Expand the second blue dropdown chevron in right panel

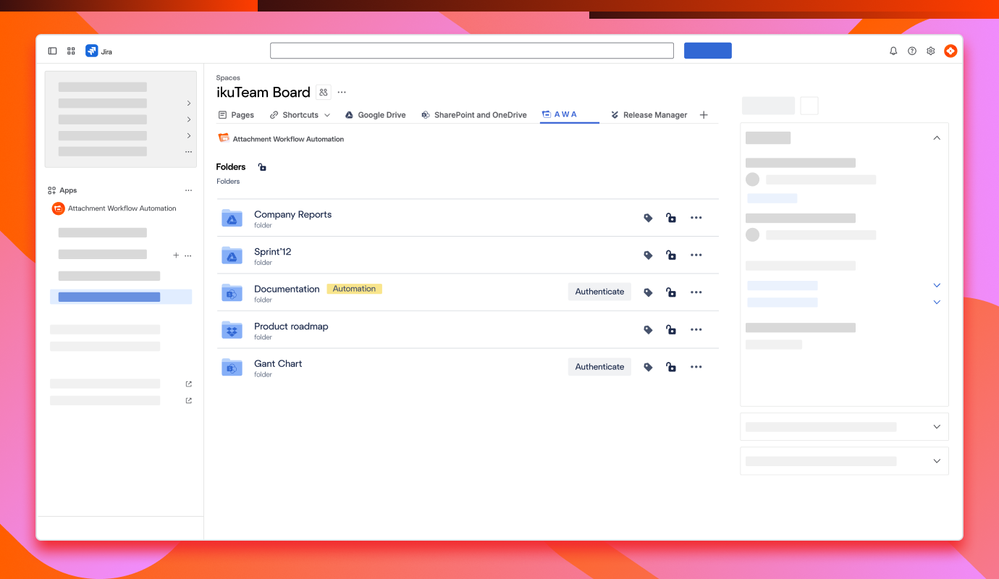tap(937, 302)
